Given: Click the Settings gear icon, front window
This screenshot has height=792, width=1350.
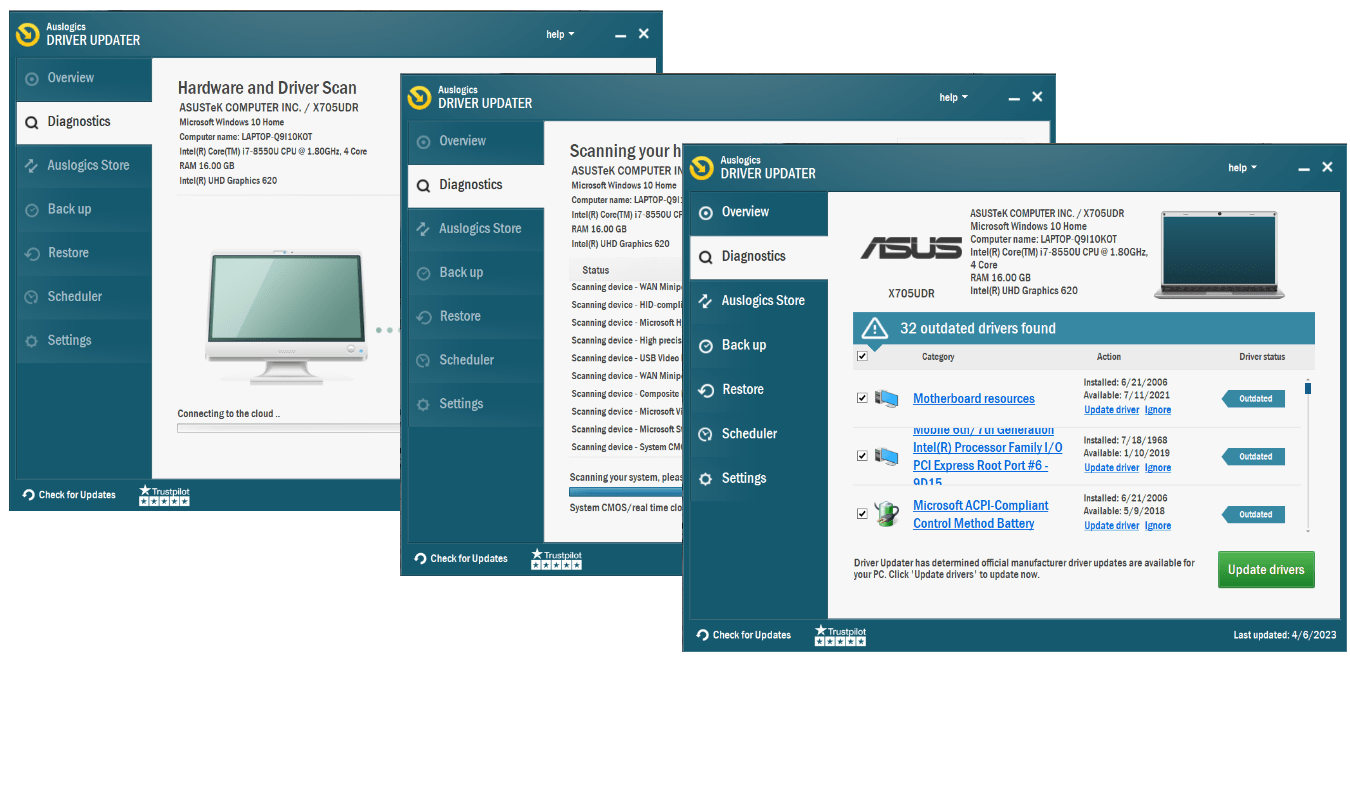Looking at the screenshot, I should (706, 479).
